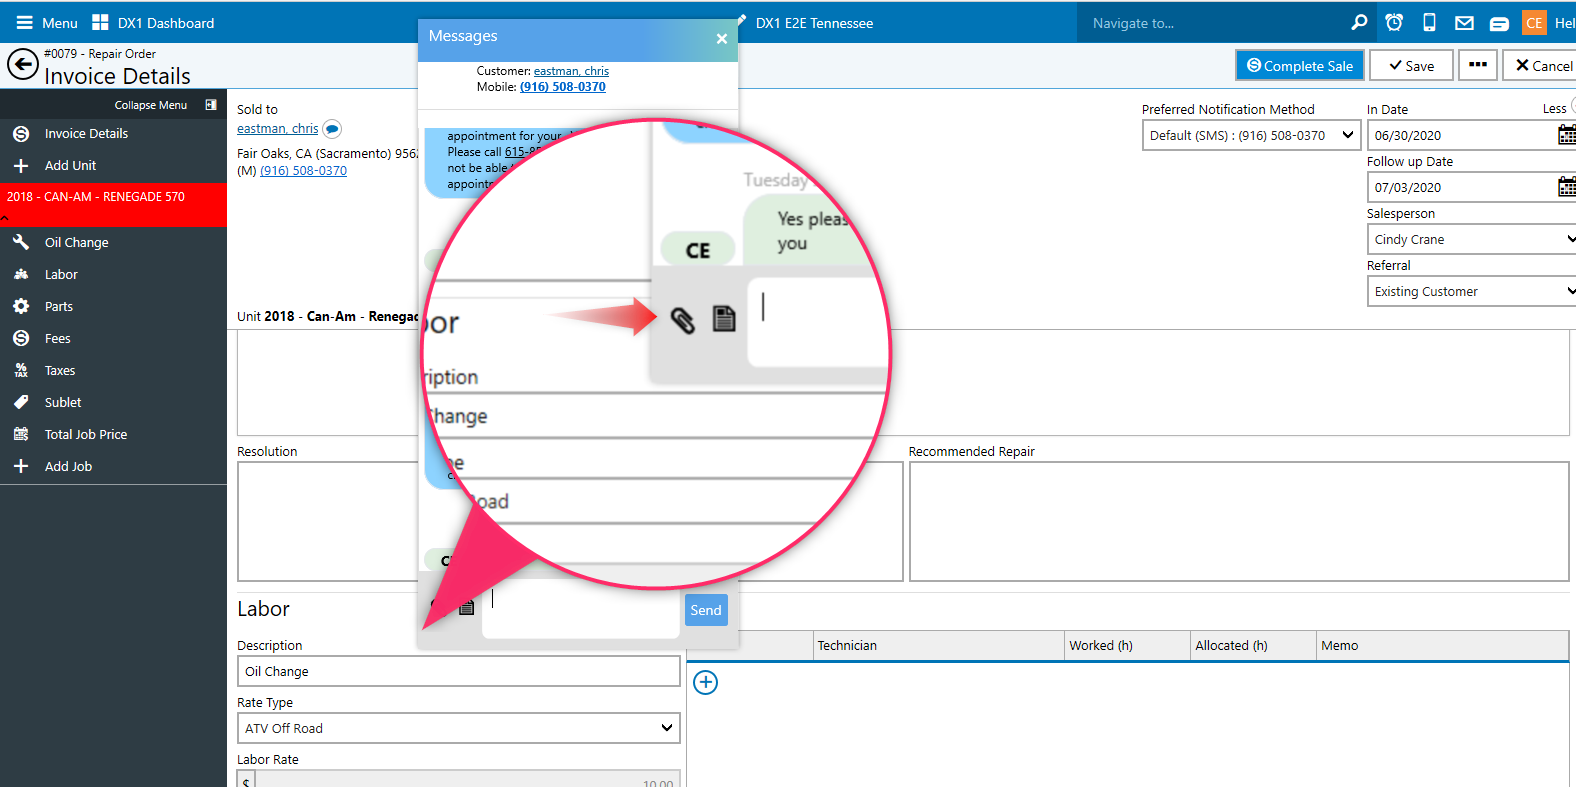The width and height of the screenshot is (1576, 787).
Task: Click the Technician column header
Action: point(938,645)
